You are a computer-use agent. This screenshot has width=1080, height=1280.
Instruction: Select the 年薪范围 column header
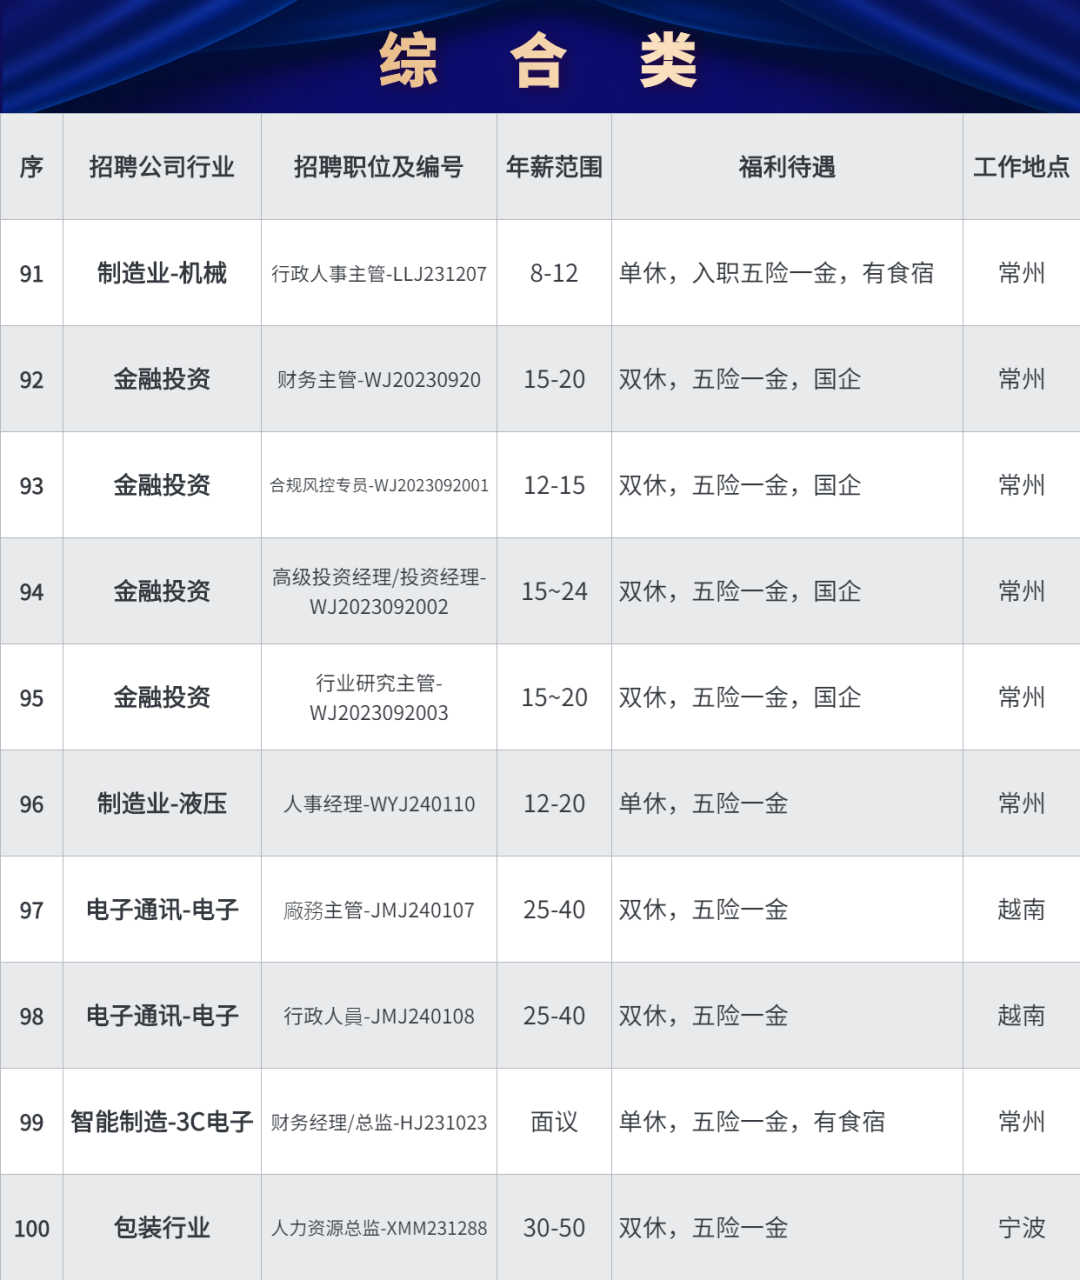coord(554,167)
